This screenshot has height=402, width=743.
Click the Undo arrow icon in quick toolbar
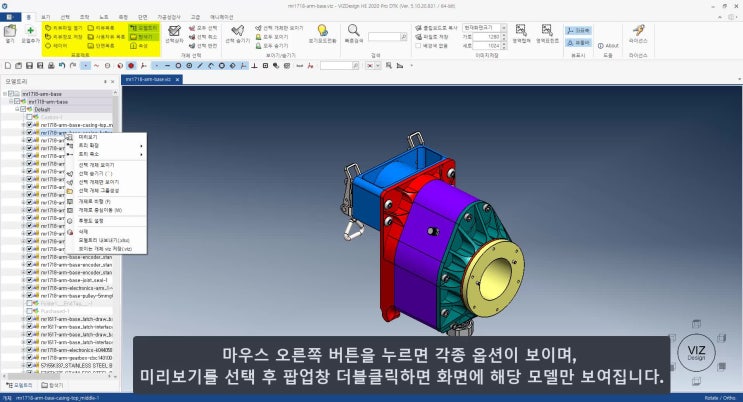pos(62,65)
